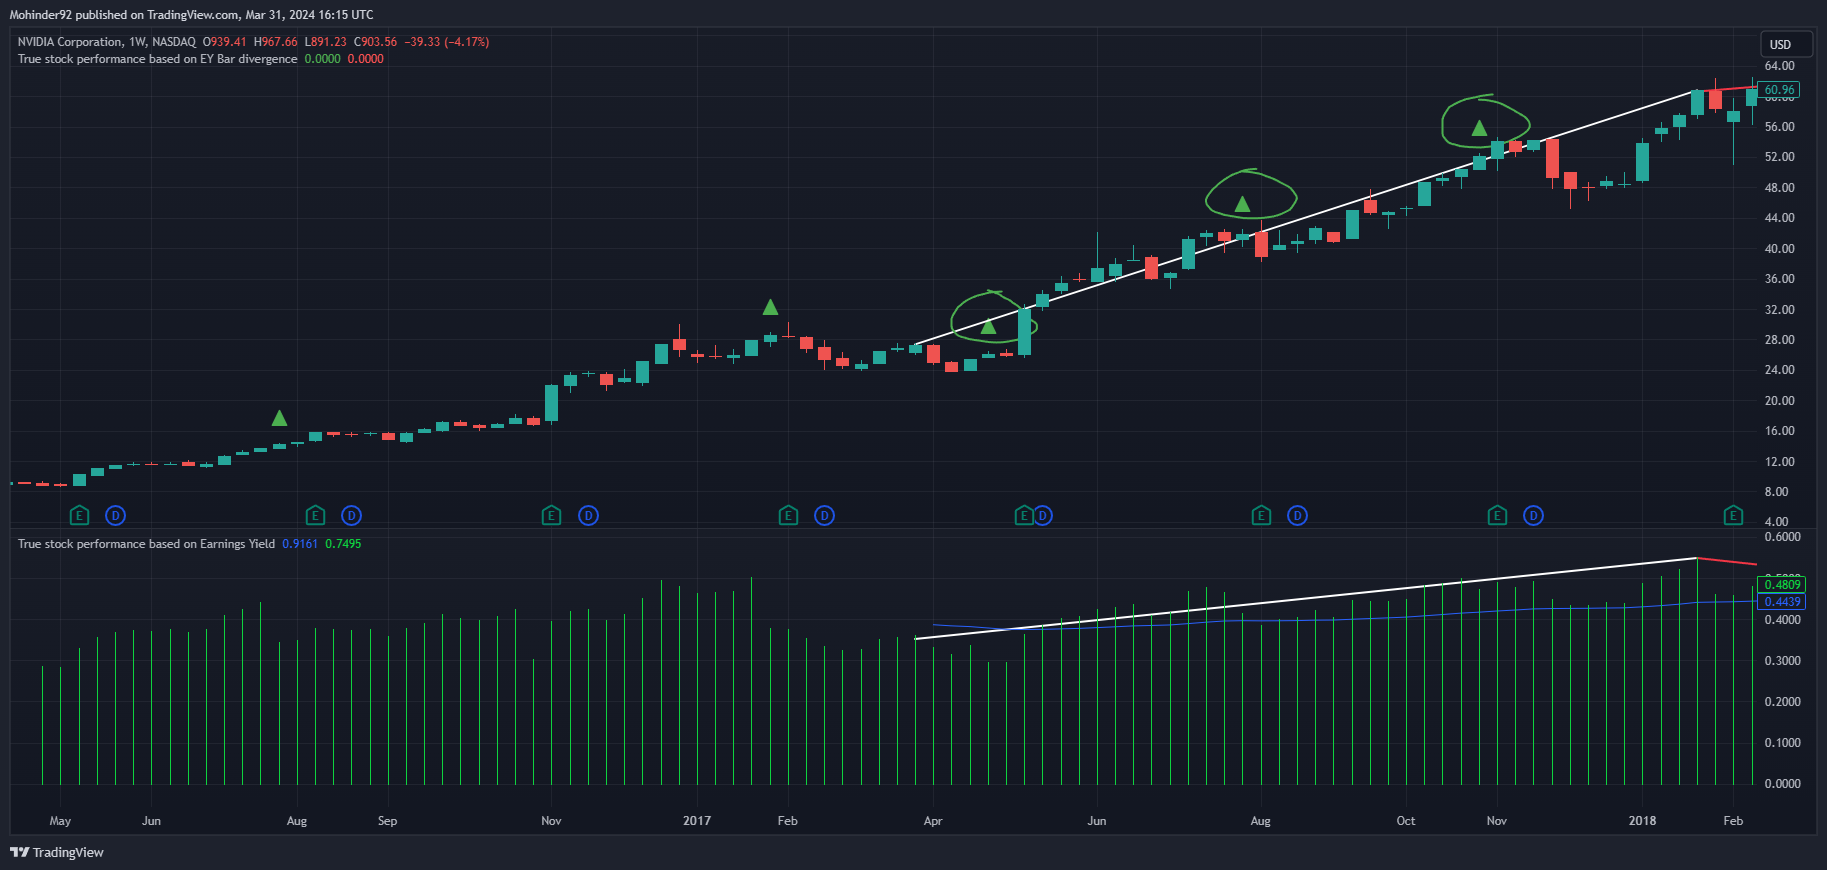Viewport: 1827px width, 870px height.
Task: Open the earnings E marker at Aug 2017
Action: click(1261, 516)
